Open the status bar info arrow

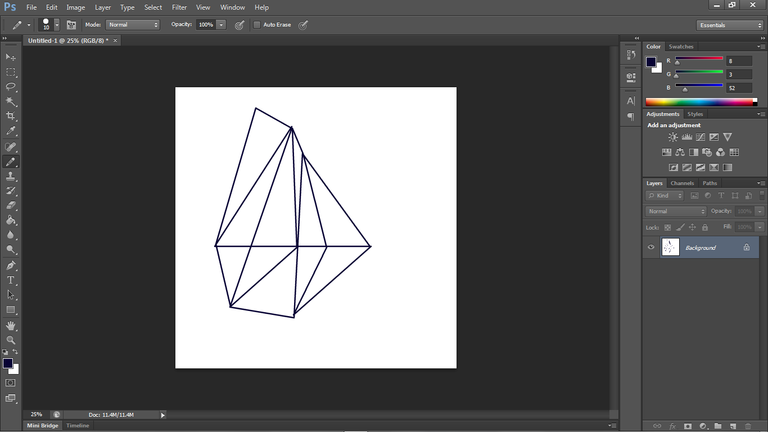(x=163, y=415)
